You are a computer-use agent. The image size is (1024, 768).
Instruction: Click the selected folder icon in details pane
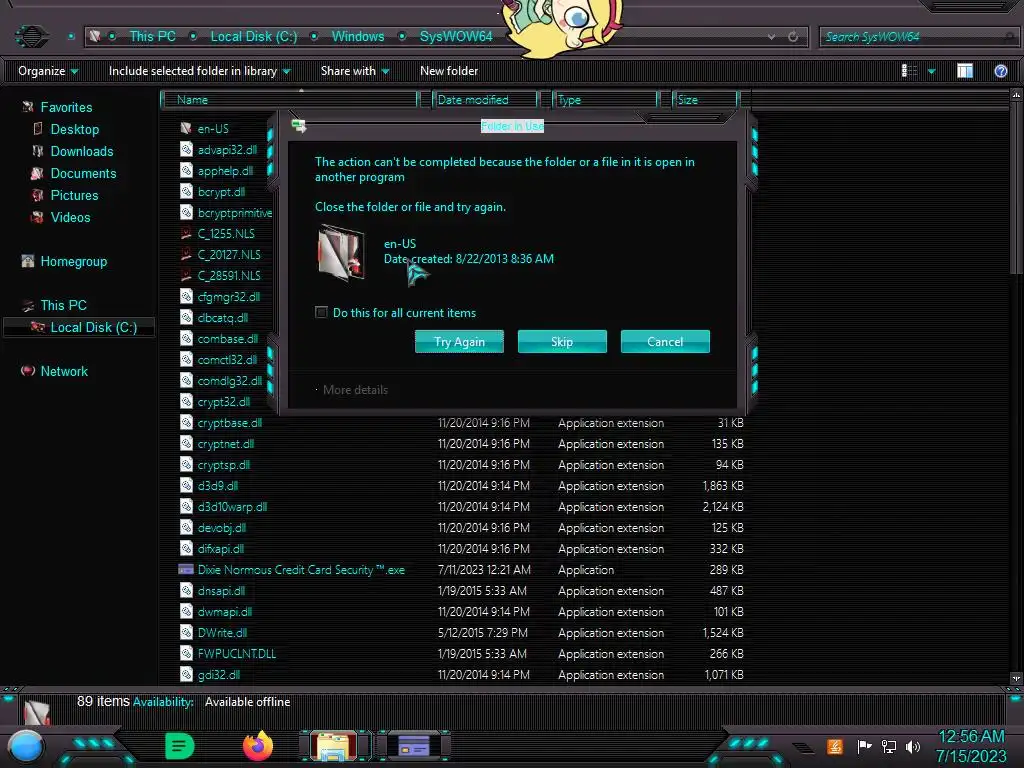[37, 711]
